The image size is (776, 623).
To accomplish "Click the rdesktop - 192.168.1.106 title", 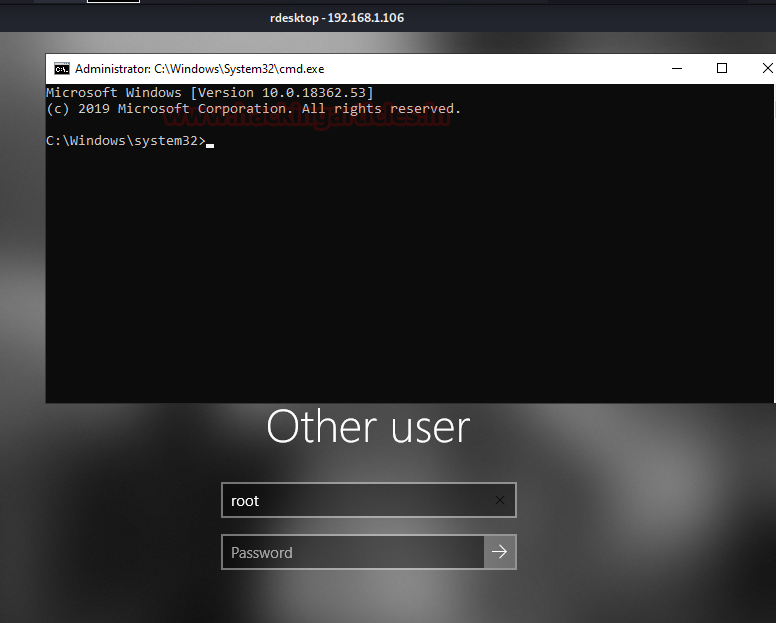I will point(337,18).
